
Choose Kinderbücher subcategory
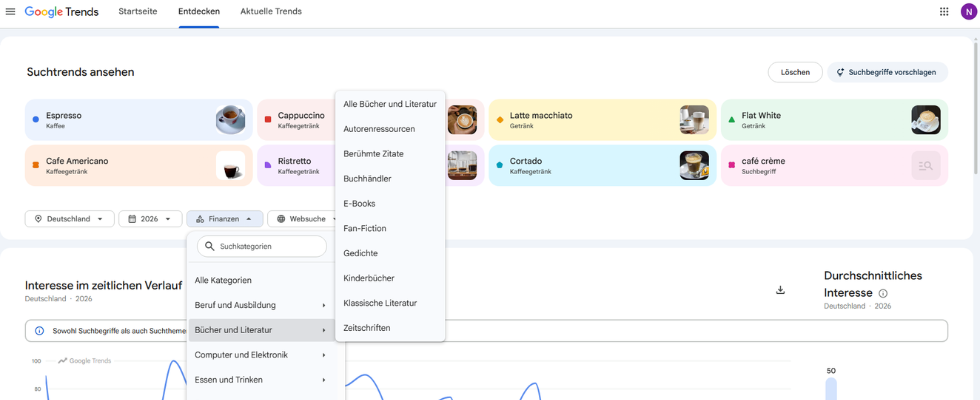(390, 278)
